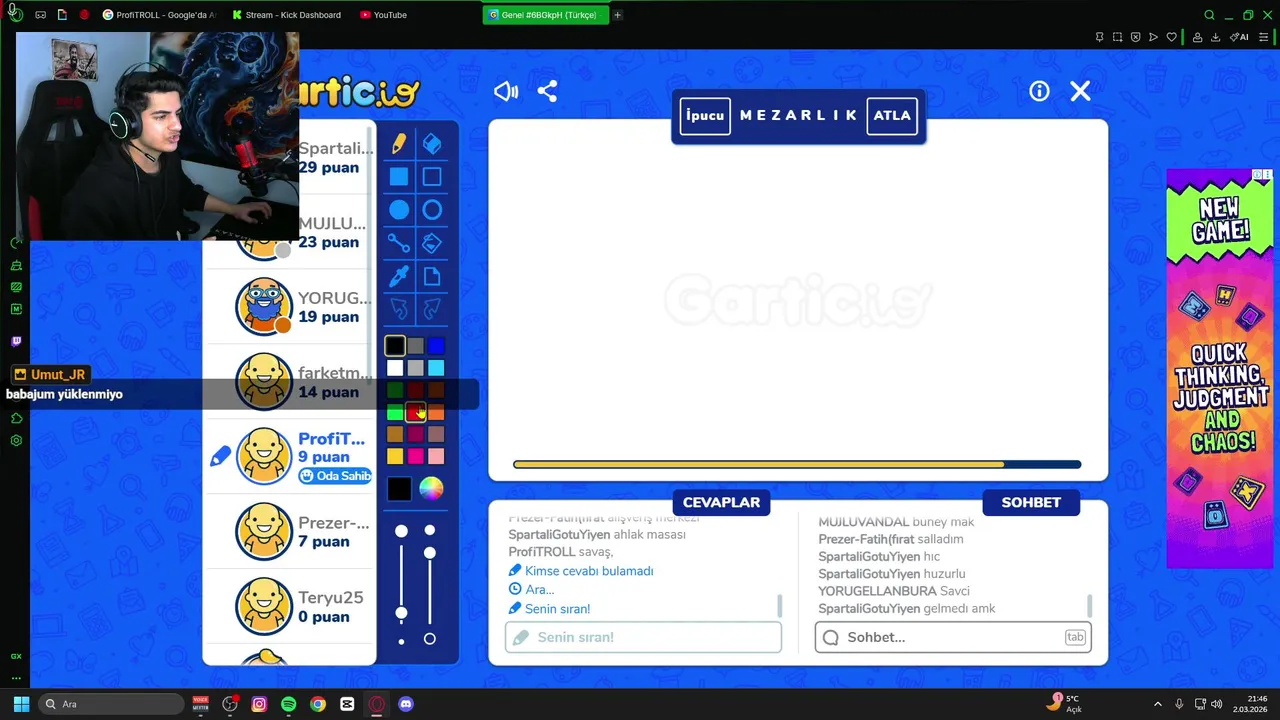Image resolution: width=1280 pixels, height=720 pixels.
Task: Open the browser downloads icon
Action: tap(1215, 37)
